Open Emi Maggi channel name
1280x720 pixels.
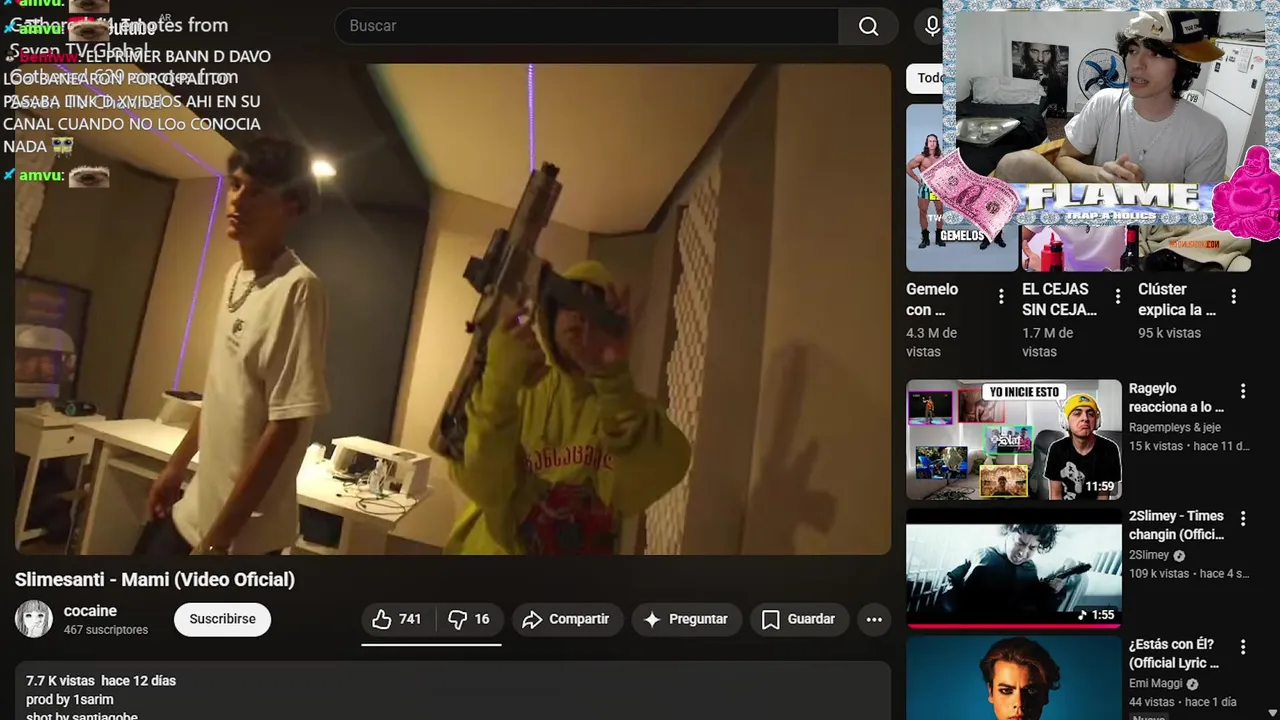1156,684
